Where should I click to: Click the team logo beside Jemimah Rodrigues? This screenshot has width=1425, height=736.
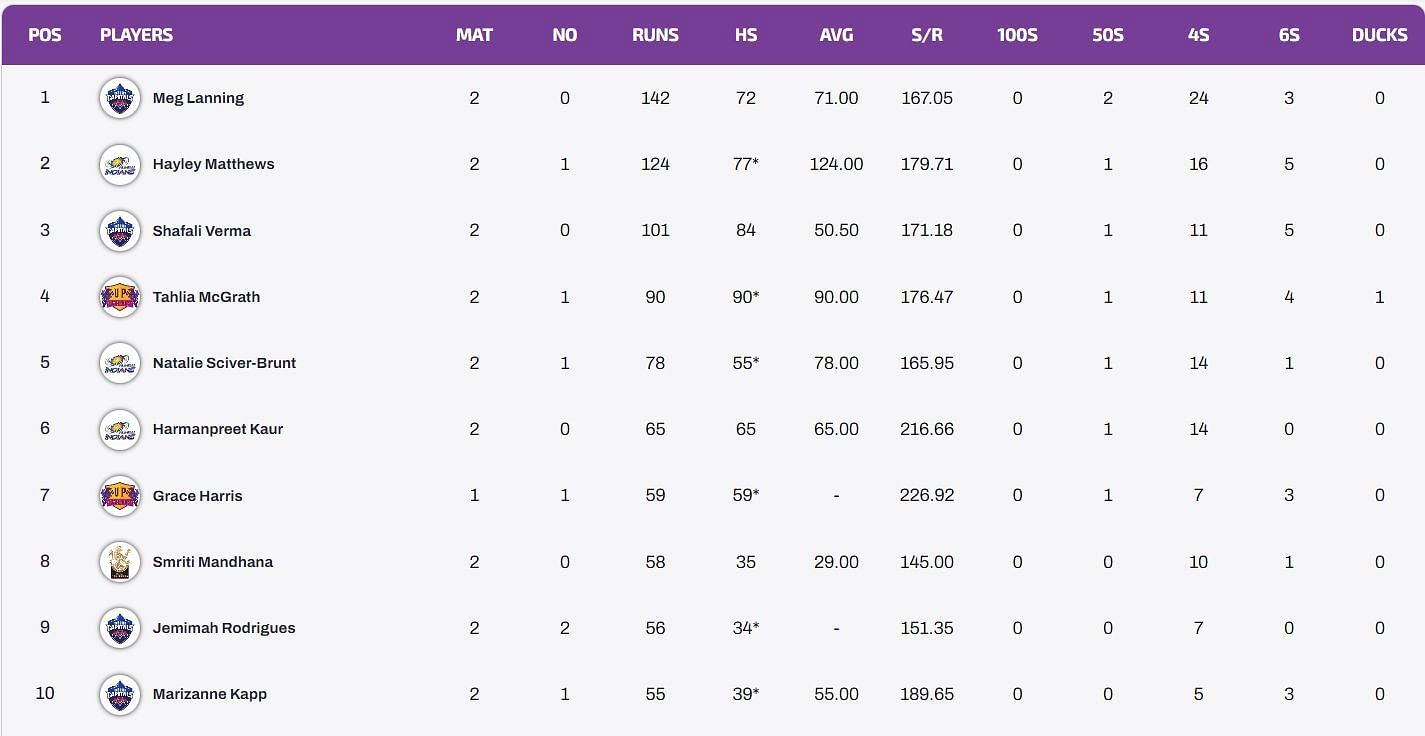(x=120, y=628)
